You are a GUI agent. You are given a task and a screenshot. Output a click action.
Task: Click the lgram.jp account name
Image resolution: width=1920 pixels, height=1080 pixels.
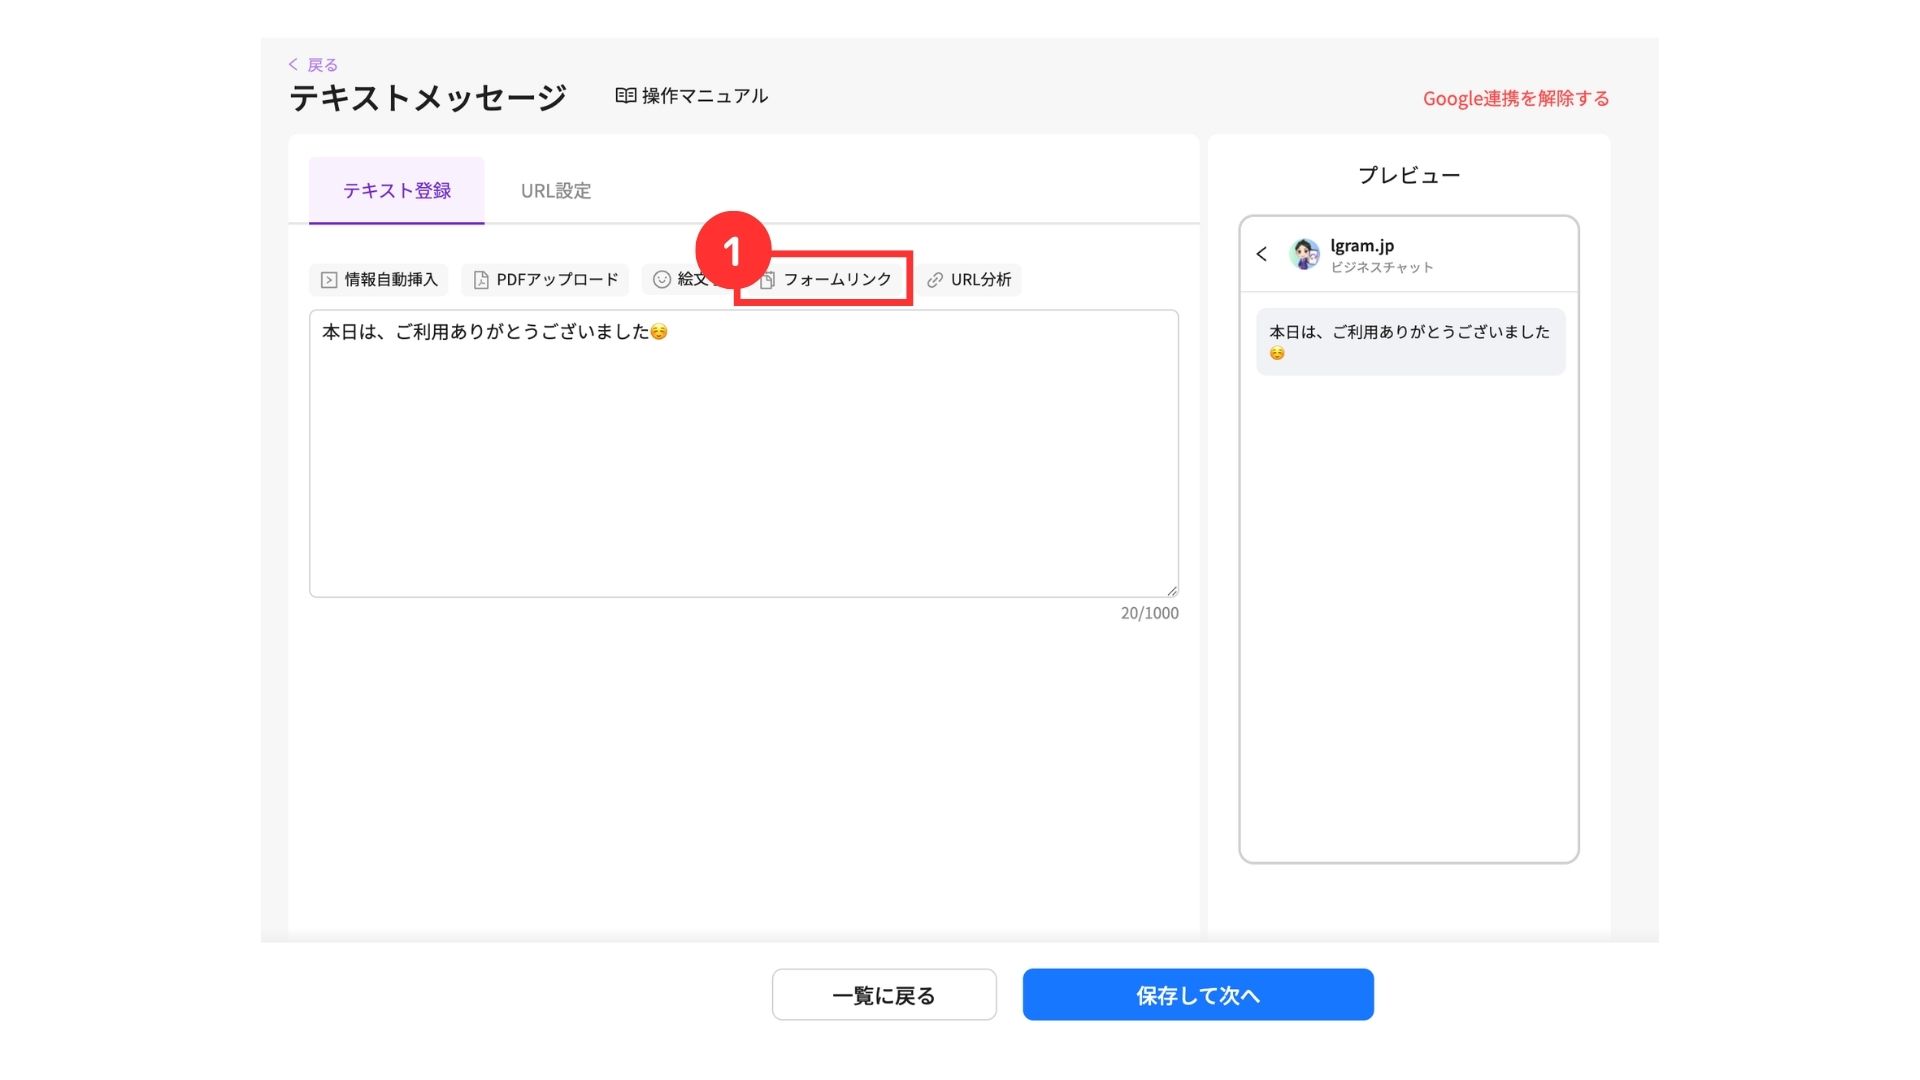(1362, 245)
